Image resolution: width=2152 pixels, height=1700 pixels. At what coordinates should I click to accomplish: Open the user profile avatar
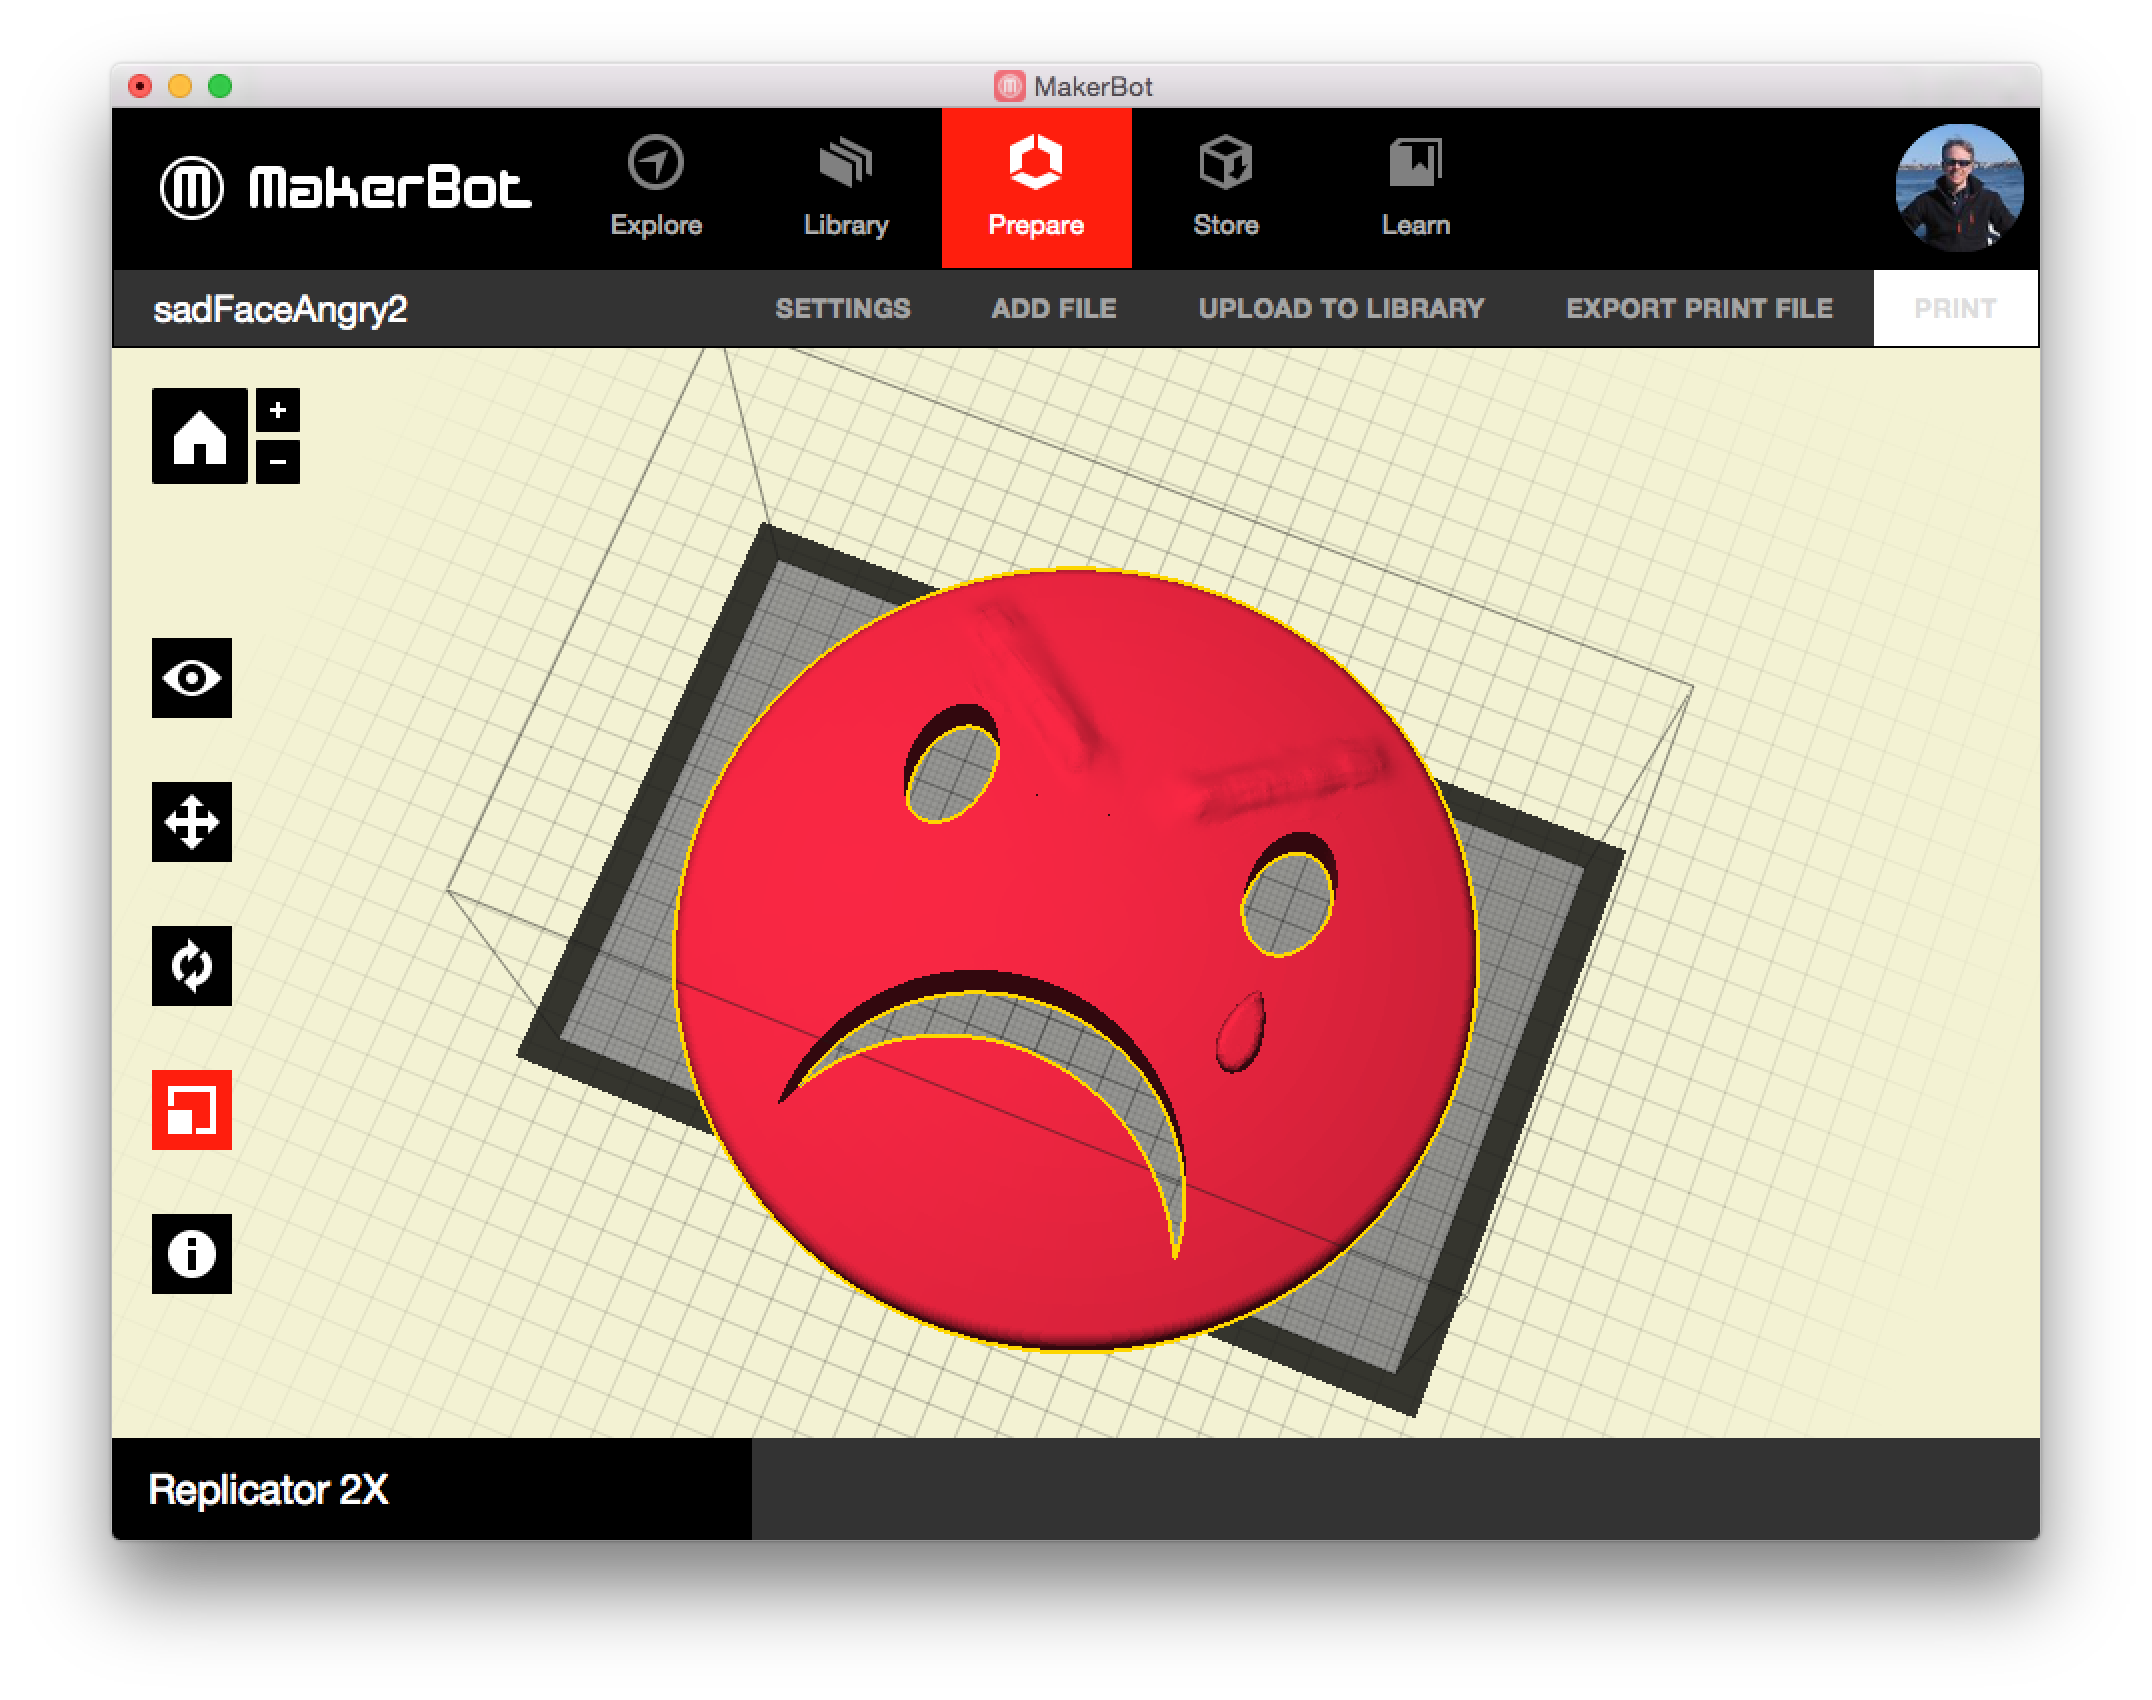[1959, 188]
